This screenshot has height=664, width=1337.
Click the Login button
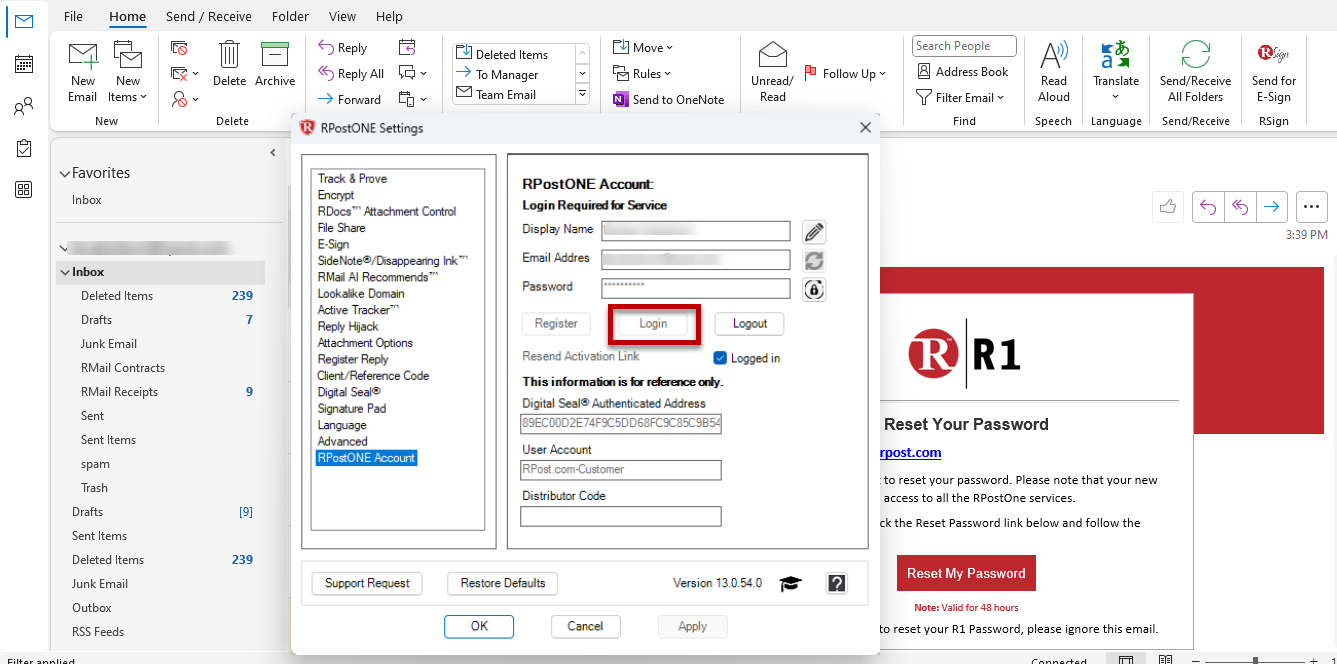[x=653, y=324]
